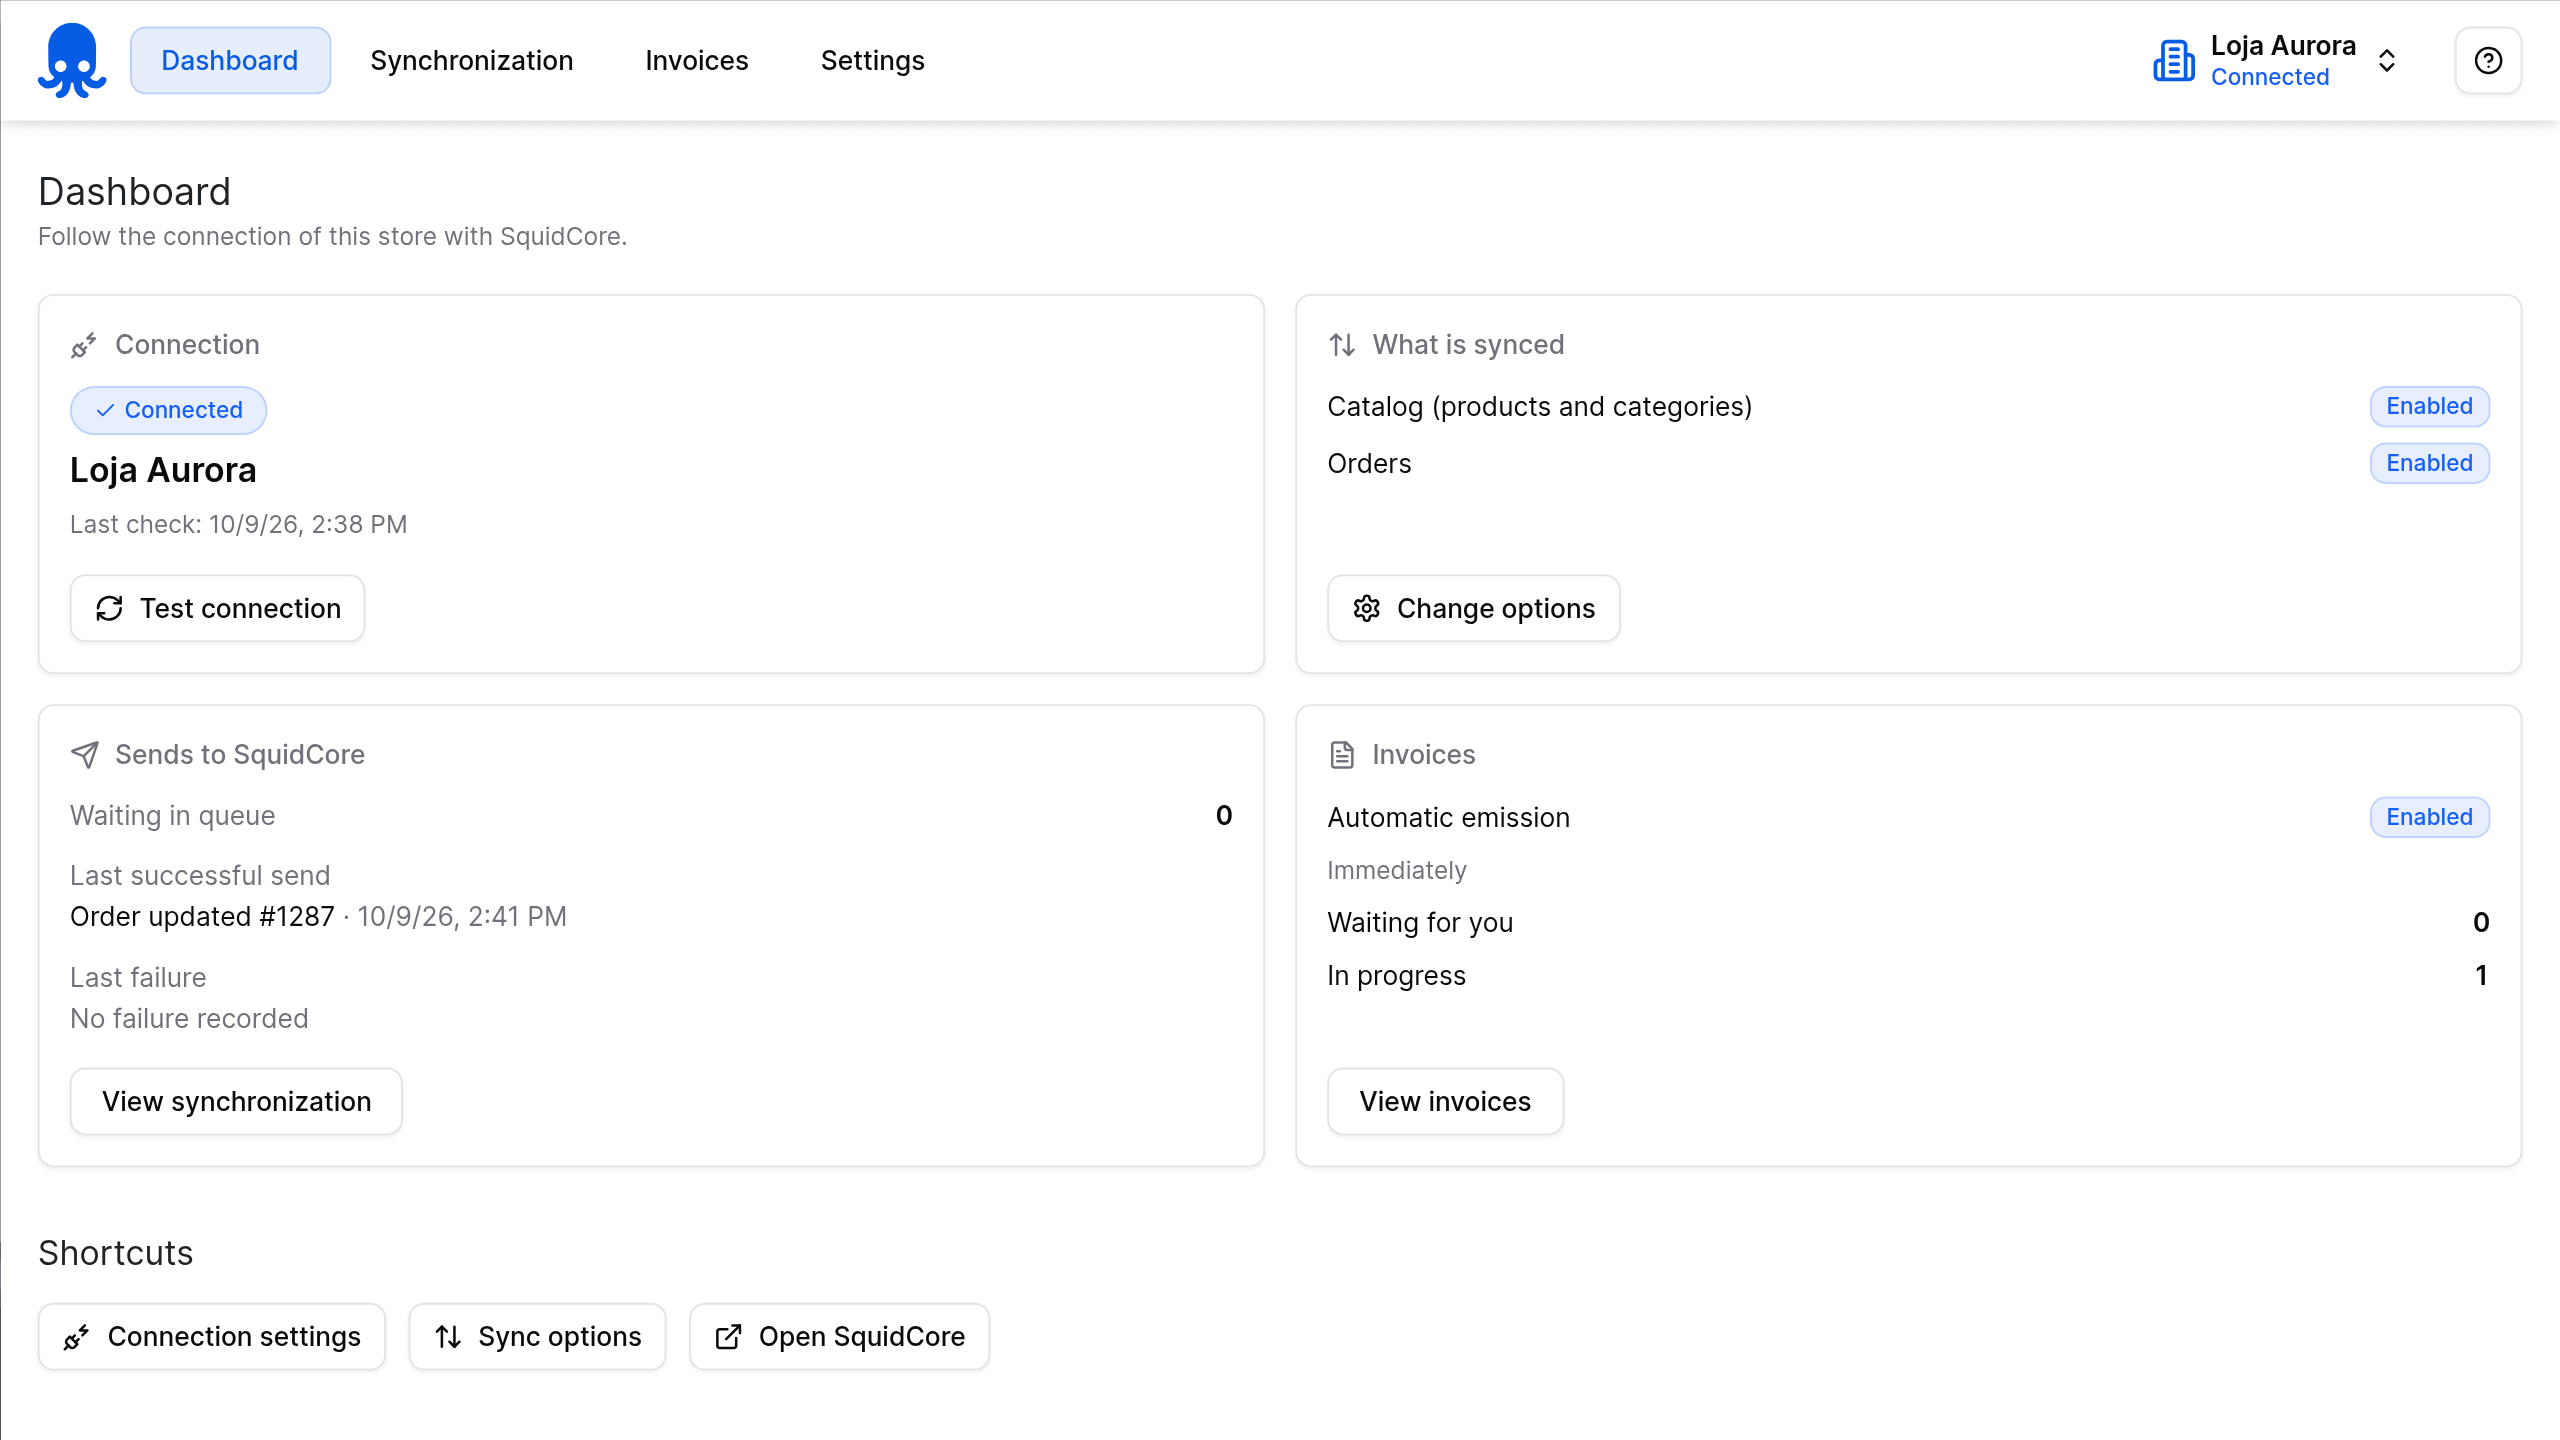Viewport: 2560px width, 1440px height.
Task: Click the external link icon in Open SquidCore
Action: tap(728, 1337)
